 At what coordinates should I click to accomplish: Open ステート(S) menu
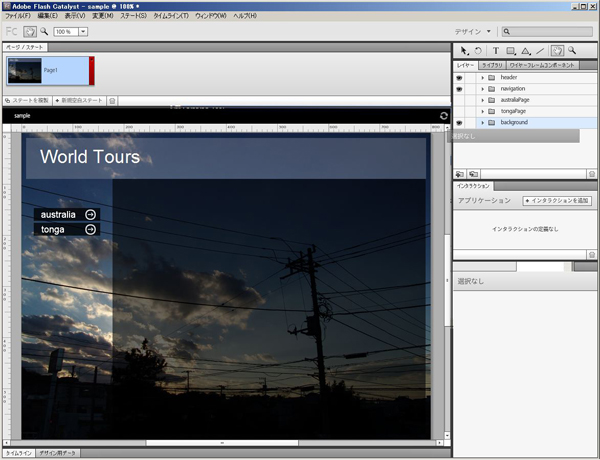[133, 16]
